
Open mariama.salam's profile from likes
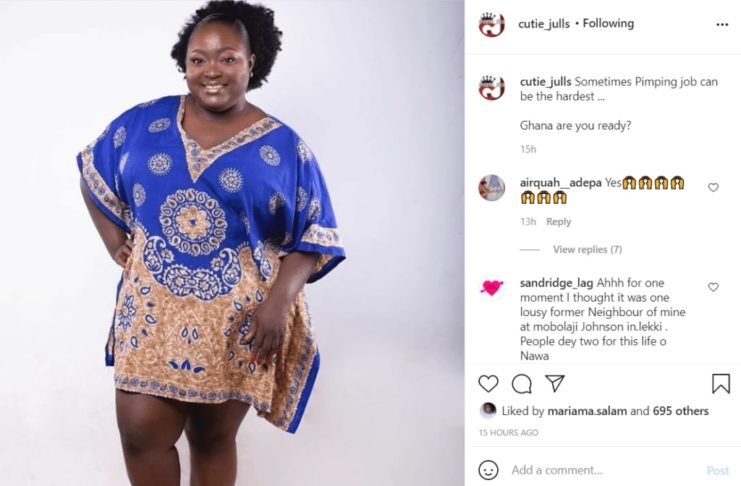pyautogui.click(x=581, y=411)
